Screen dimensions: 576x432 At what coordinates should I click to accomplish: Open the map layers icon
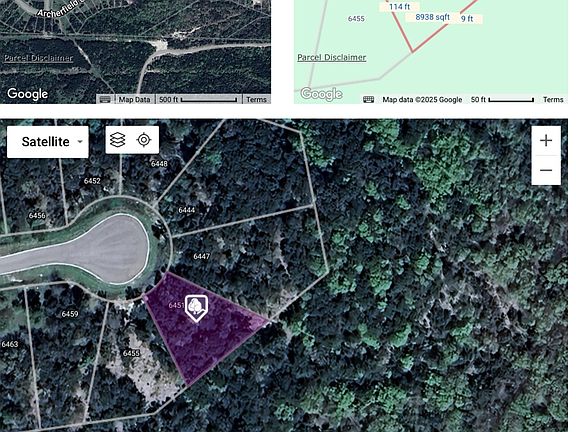(x=118, y=140)
